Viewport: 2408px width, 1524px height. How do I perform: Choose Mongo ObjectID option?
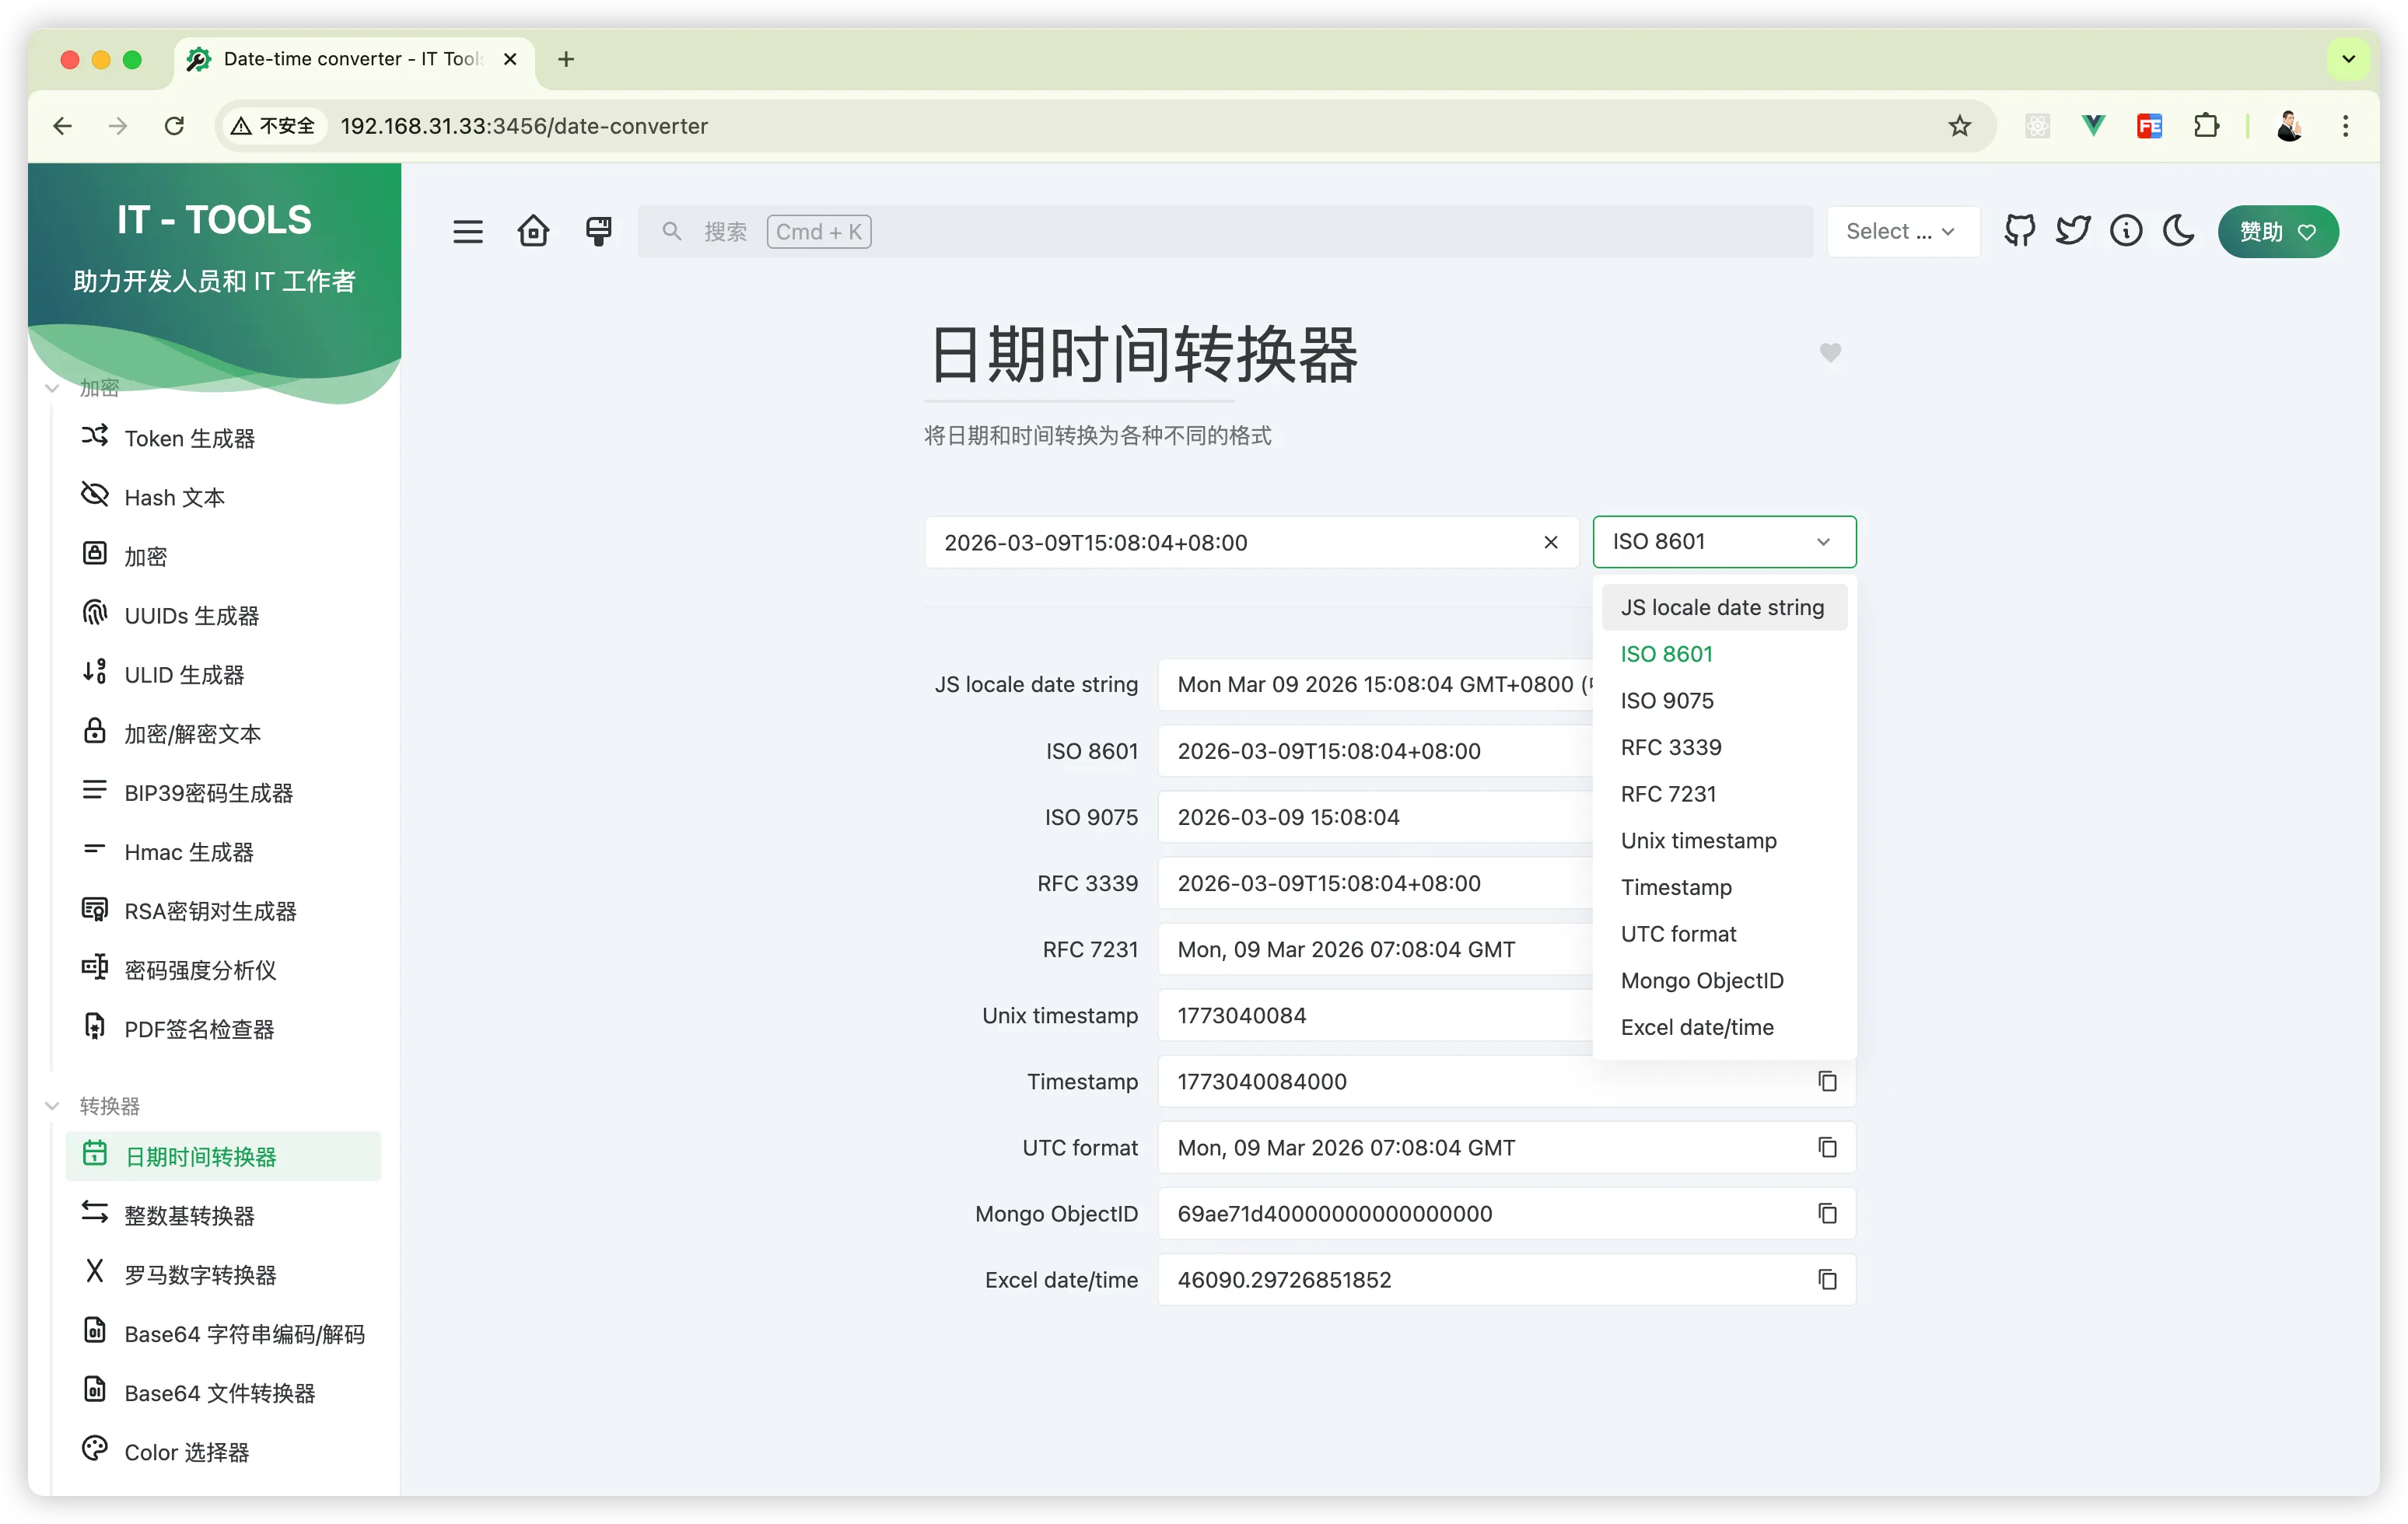tap(1724, 980)
